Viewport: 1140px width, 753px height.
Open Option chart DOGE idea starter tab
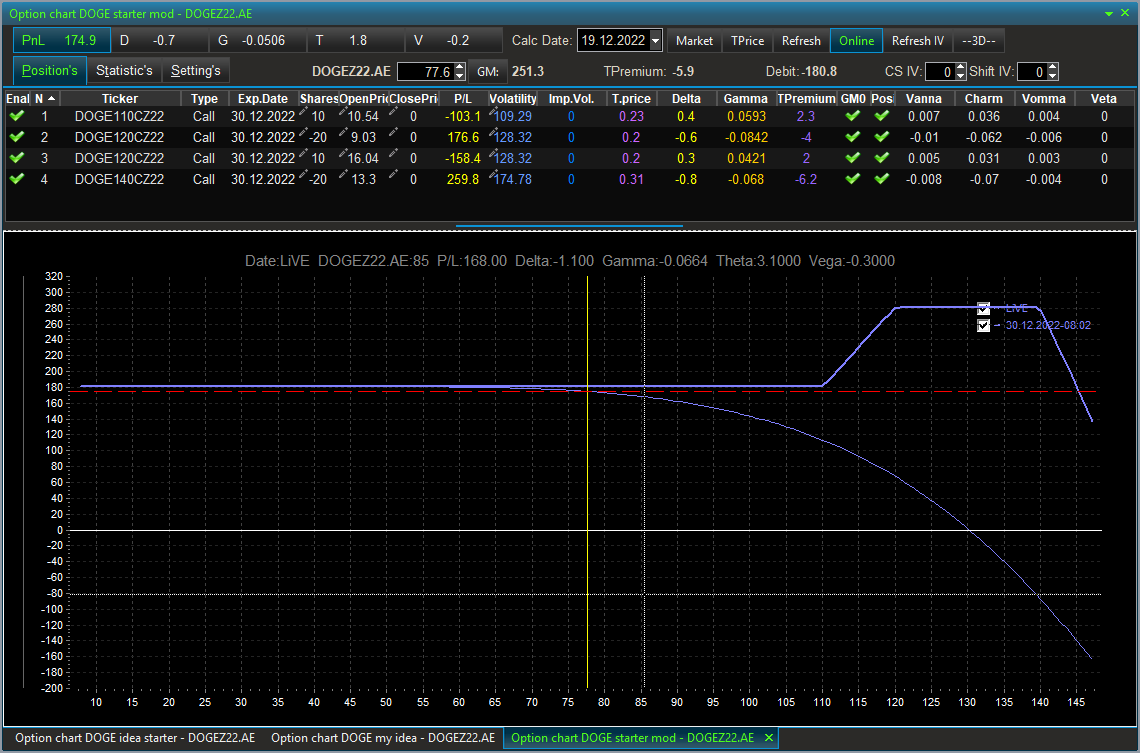135,738
